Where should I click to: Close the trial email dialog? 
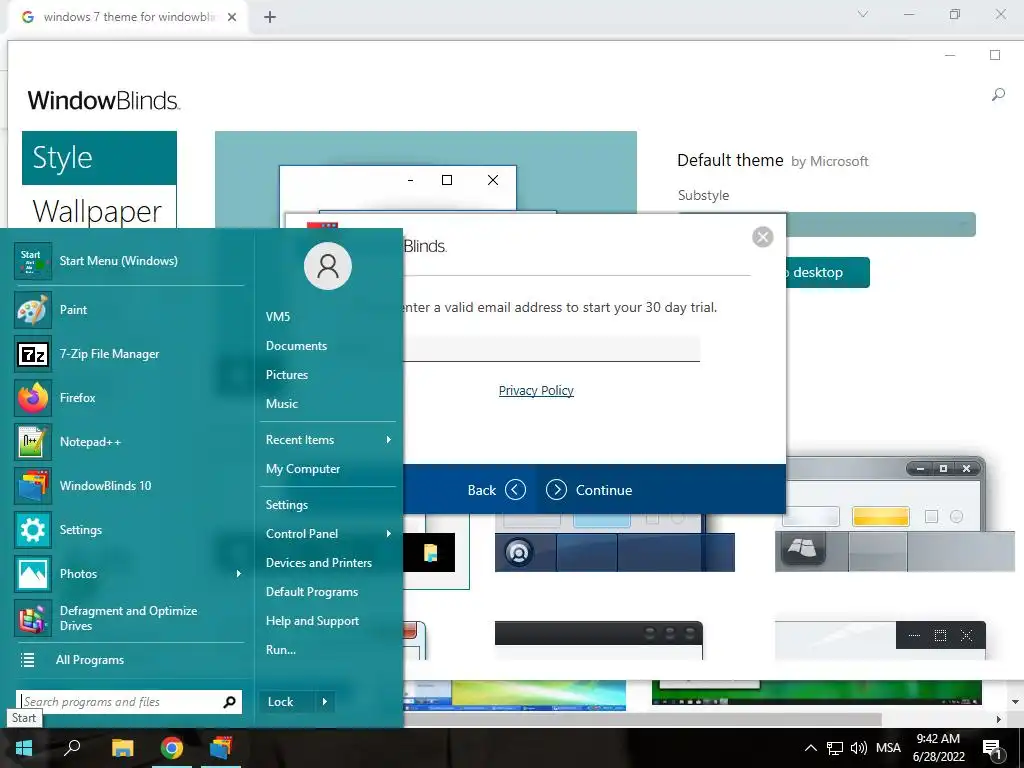coord(763,236)
